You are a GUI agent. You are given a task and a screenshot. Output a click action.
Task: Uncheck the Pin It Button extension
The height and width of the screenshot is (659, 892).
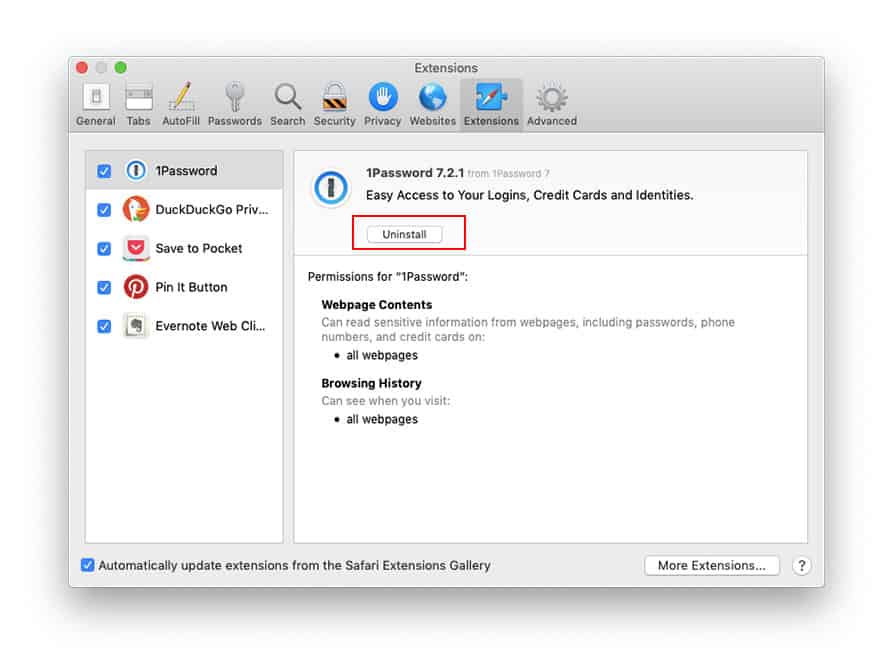(104, 287)
